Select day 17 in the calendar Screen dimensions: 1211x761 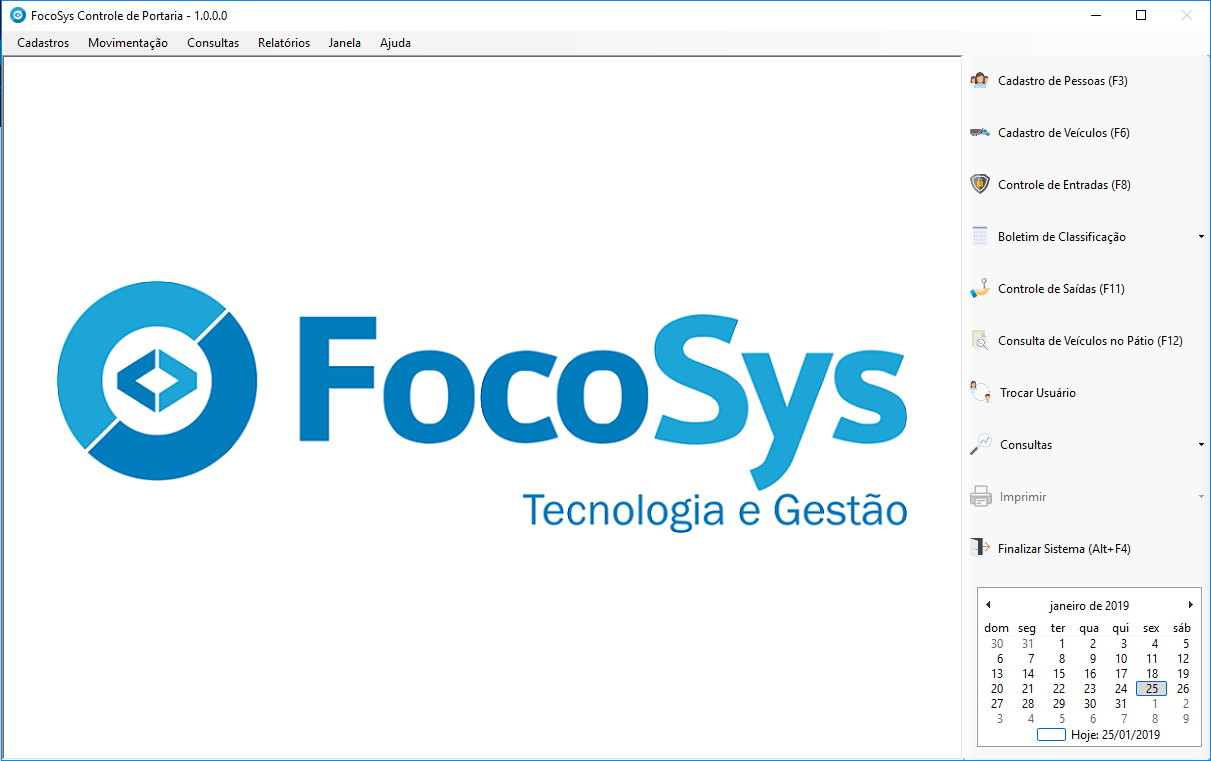point(1121,674)
